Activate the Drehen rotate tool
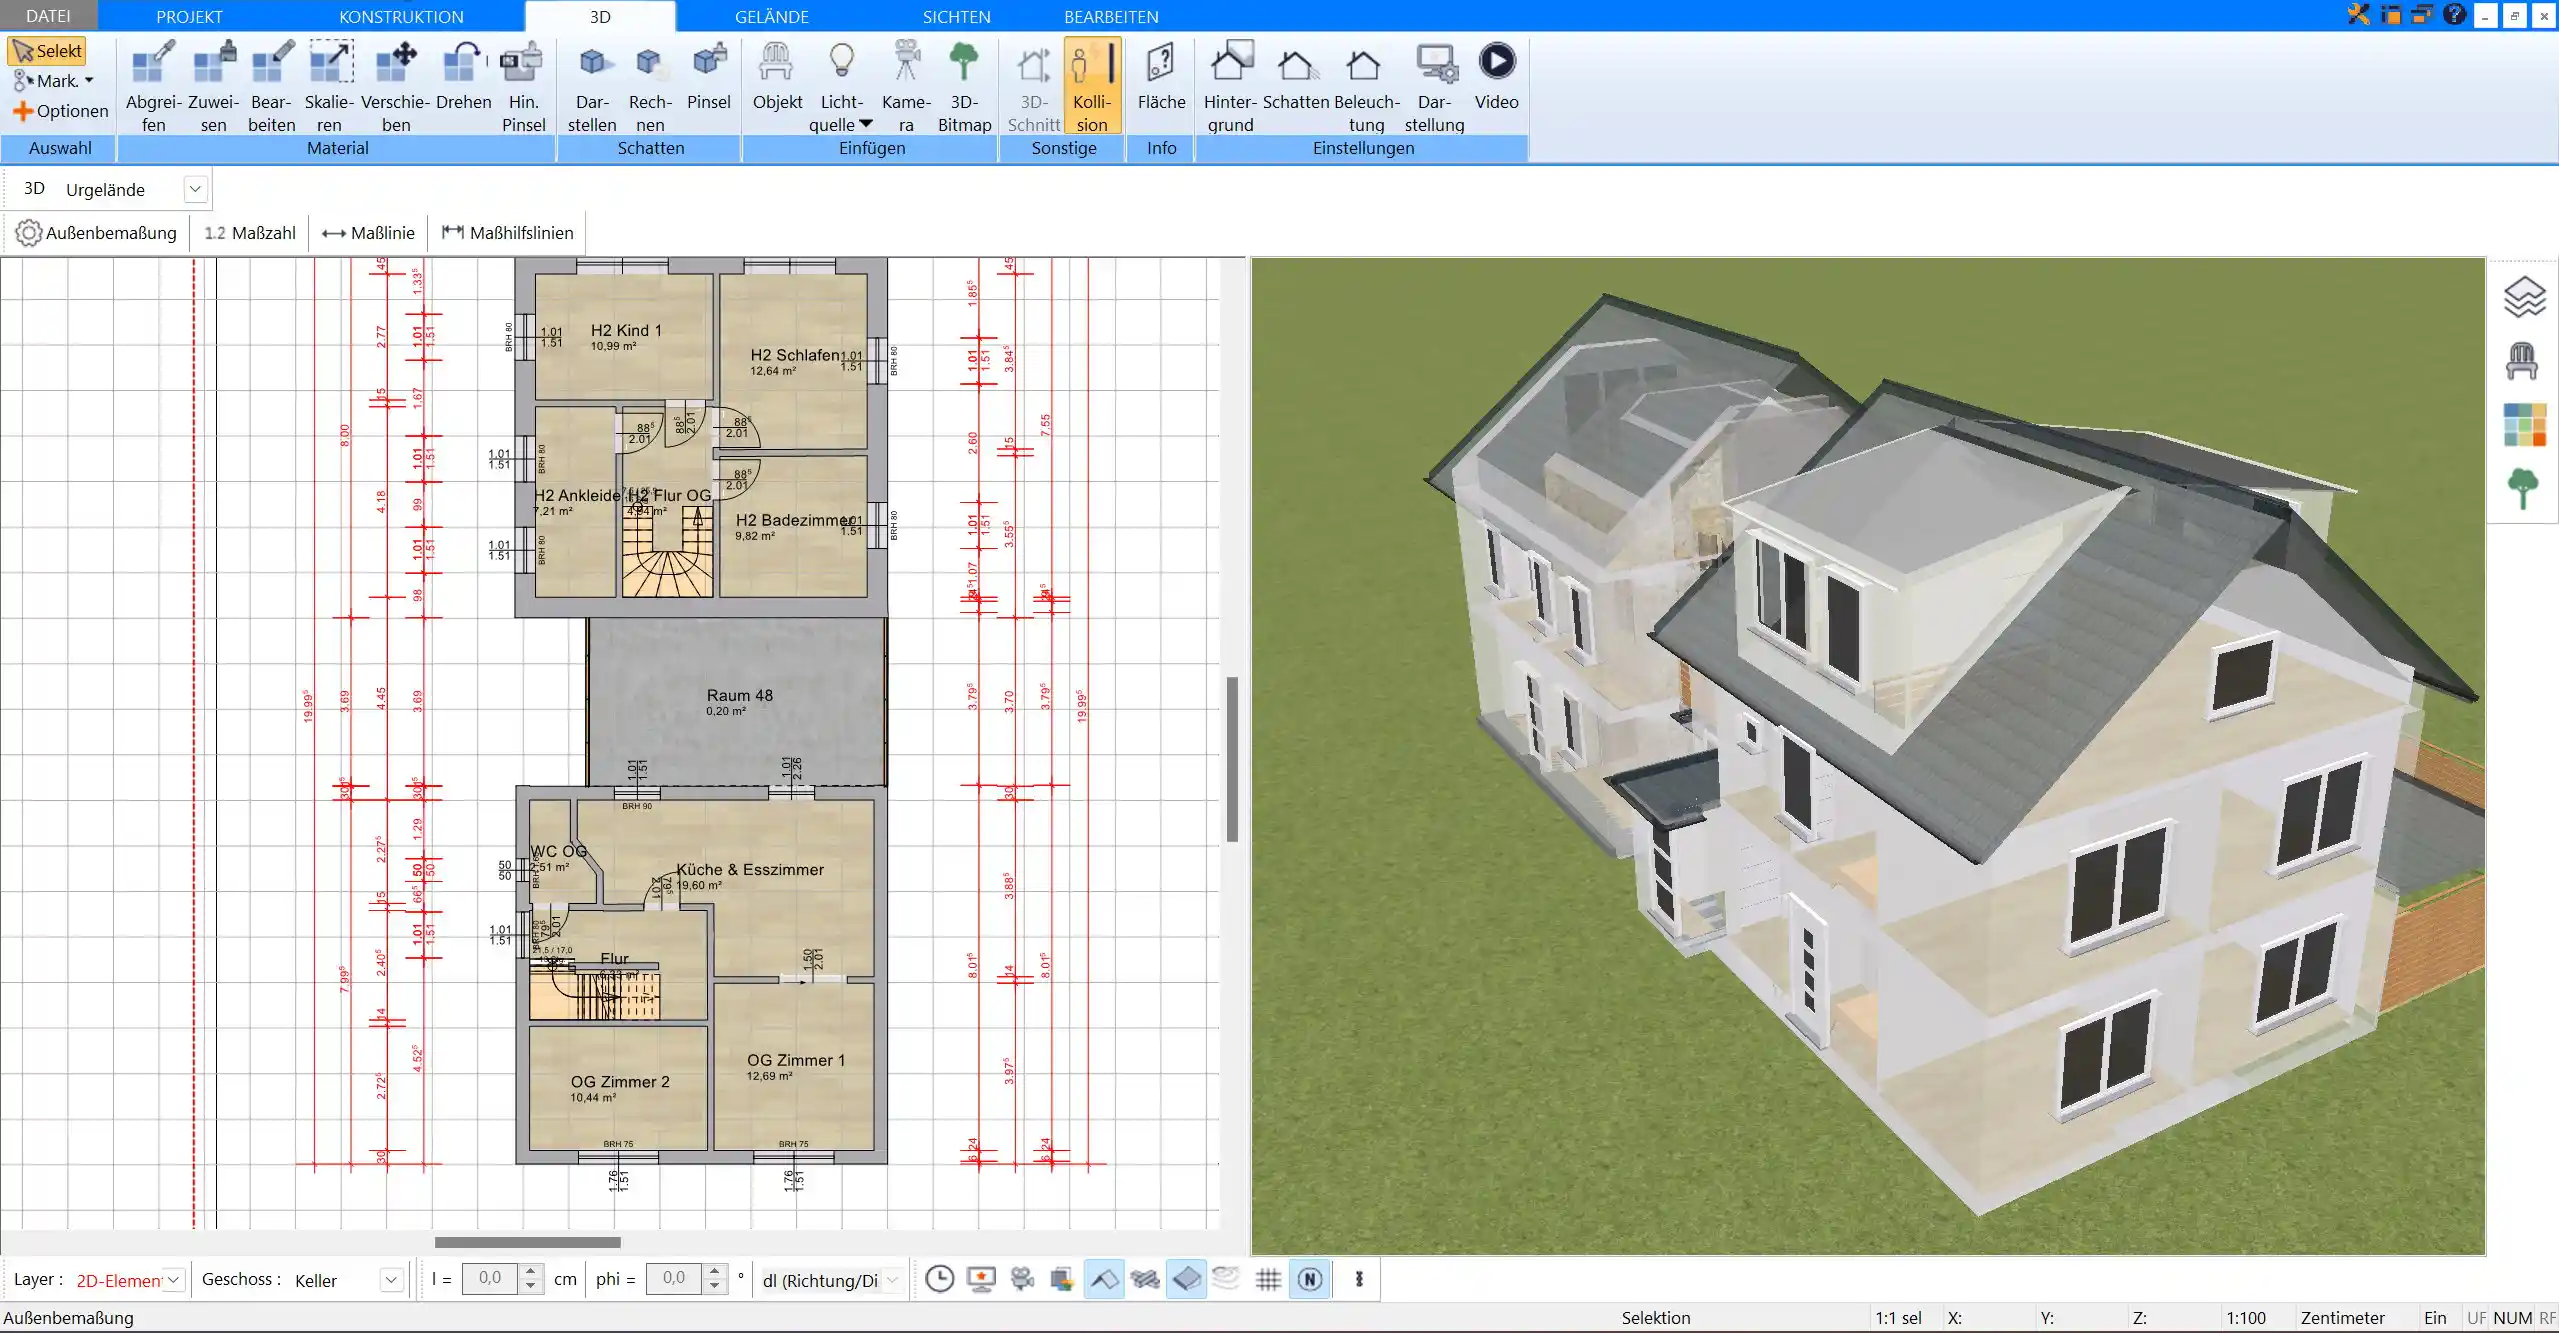 (464, 76)
